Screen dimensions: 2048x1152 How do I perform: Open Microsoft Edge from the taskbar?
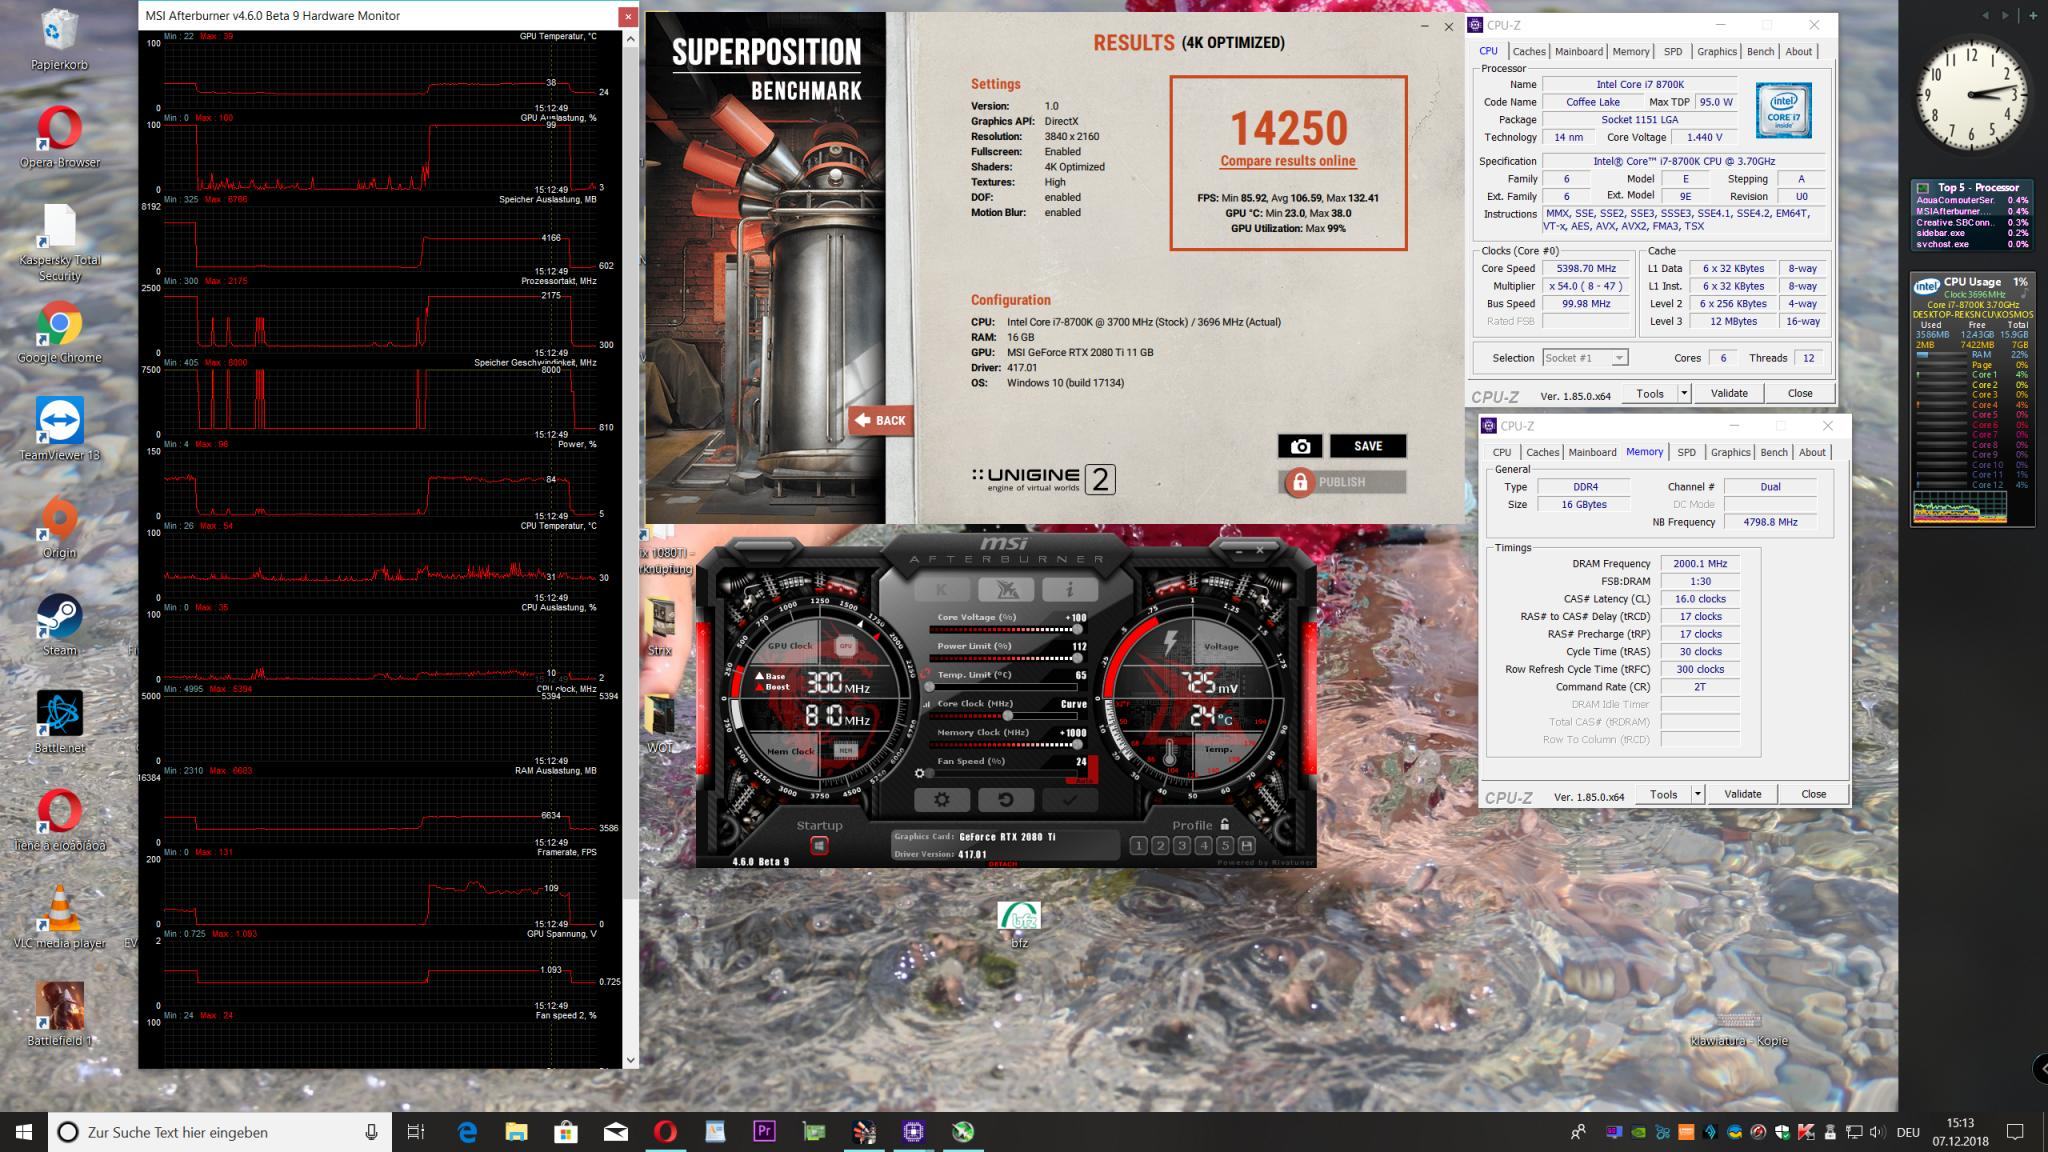(467, 1132)
